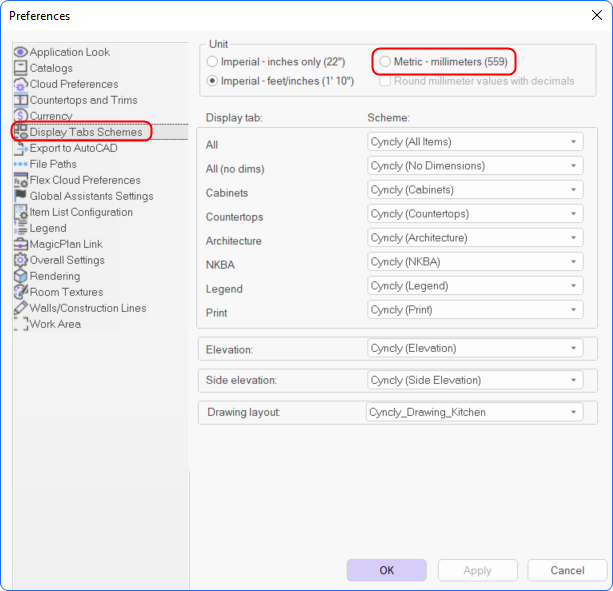
Task: Open the Elevation scheme dropdown
Action: click(475, 348)
